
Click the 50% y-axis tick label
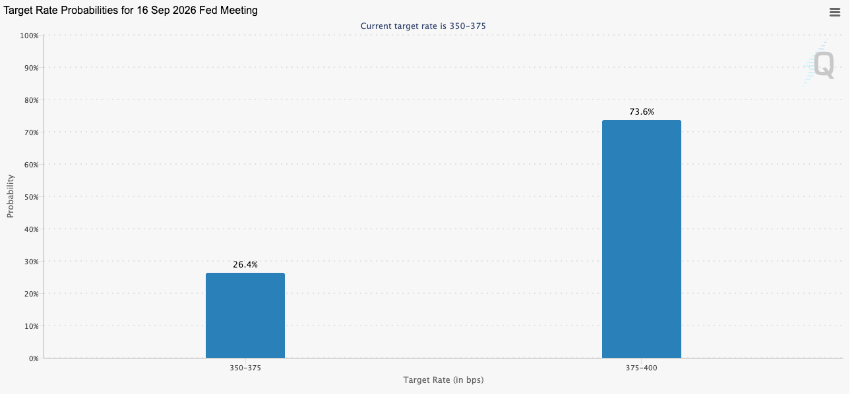(x=31, y=197)
